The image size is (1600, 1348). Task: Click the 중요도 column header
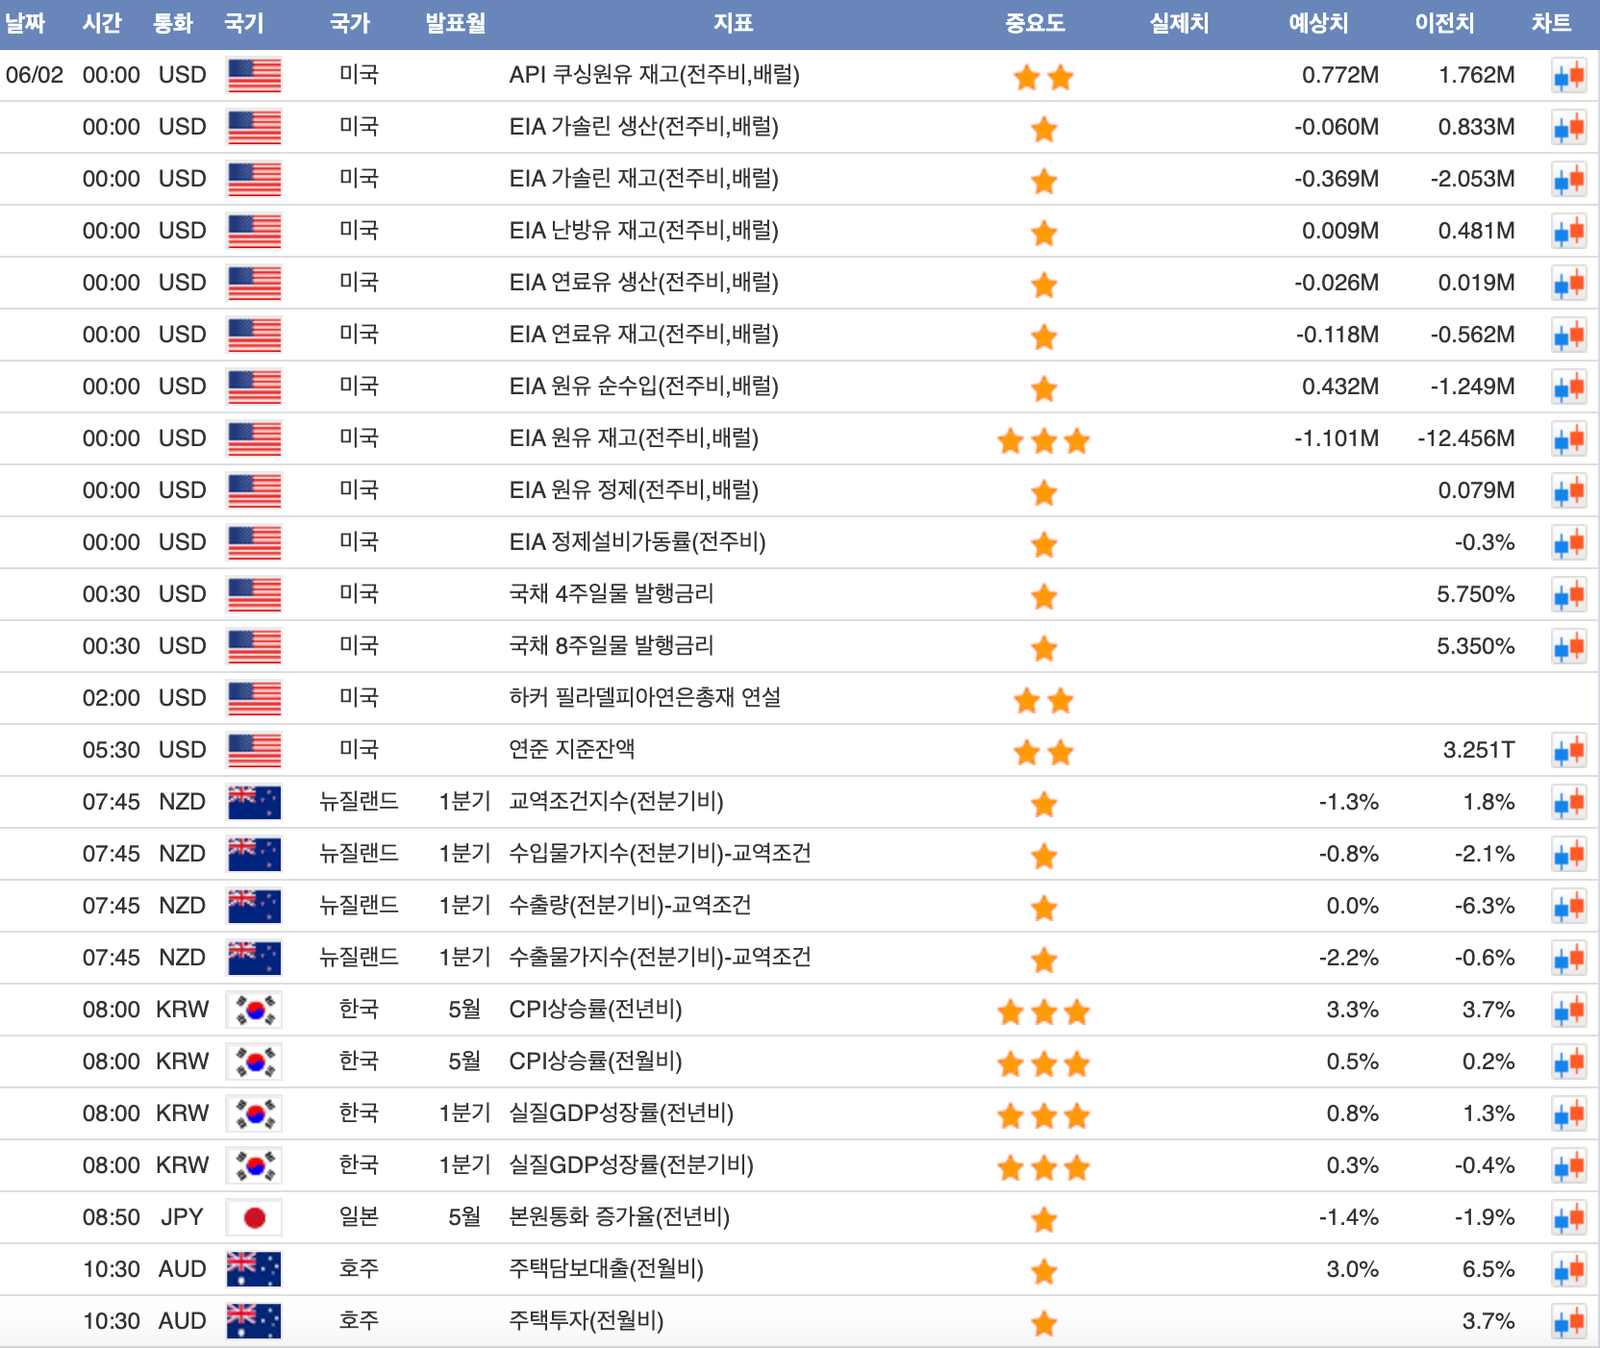coord(1034,23)
